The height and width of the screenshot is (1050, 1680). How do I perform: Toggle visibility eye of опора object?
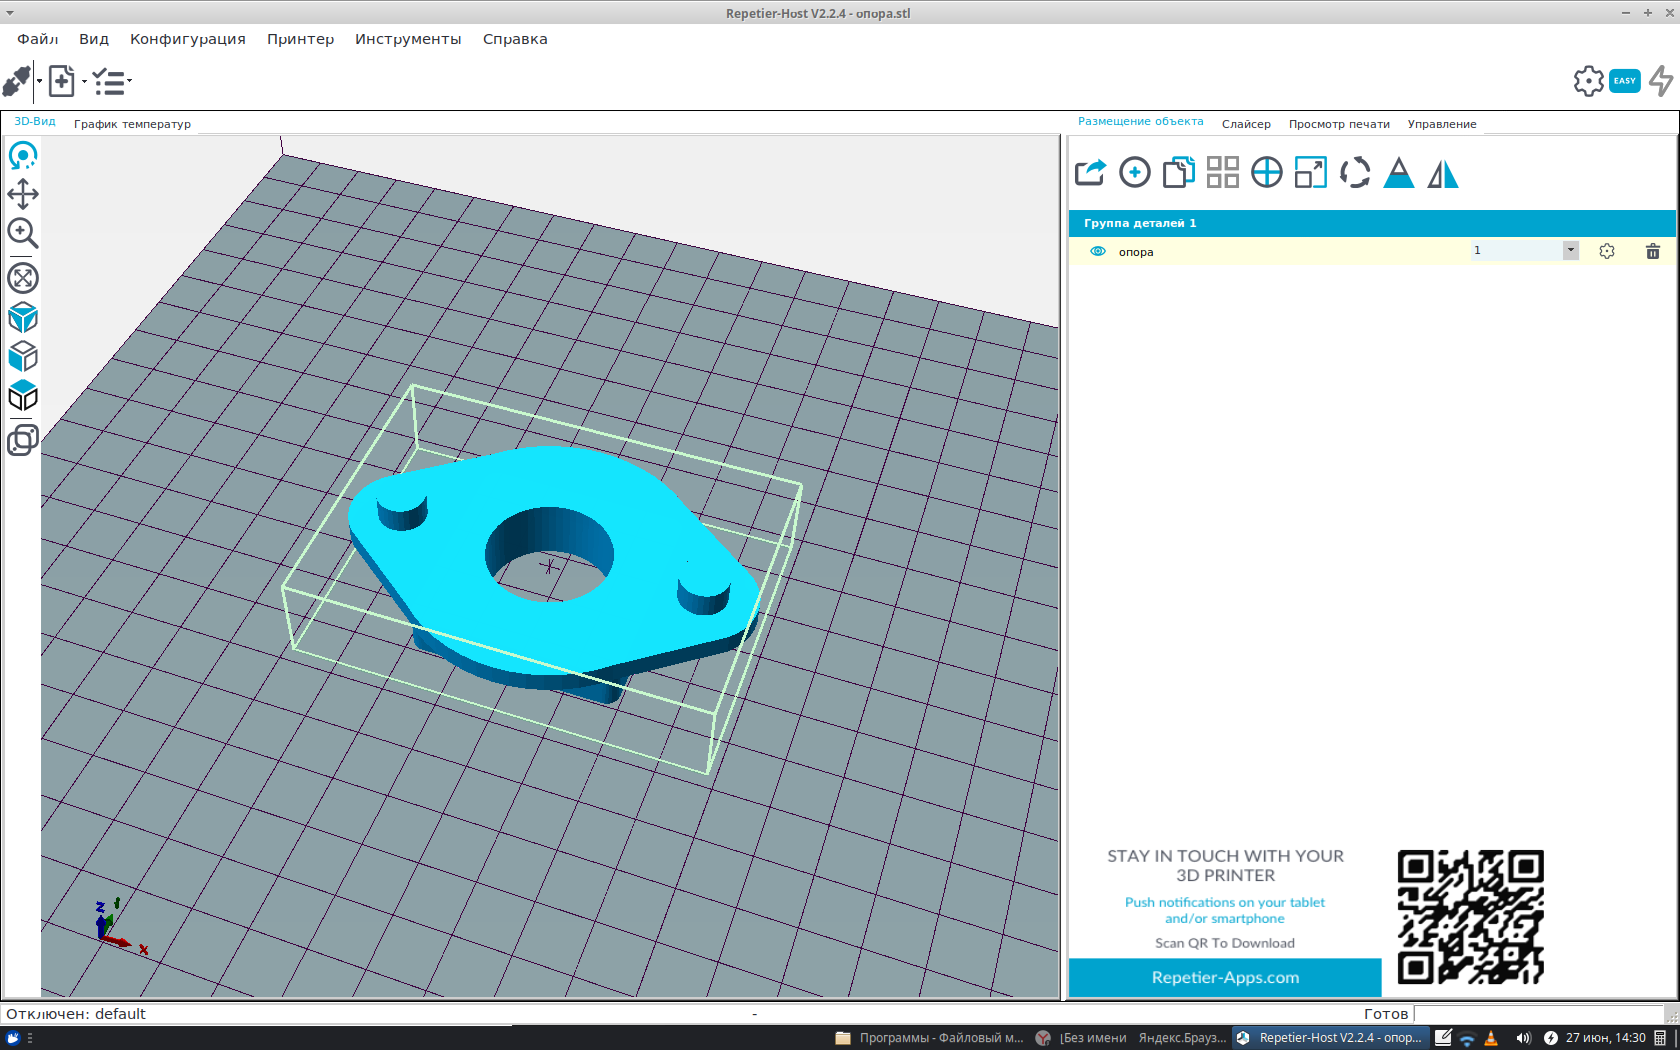click(1097, 252)
